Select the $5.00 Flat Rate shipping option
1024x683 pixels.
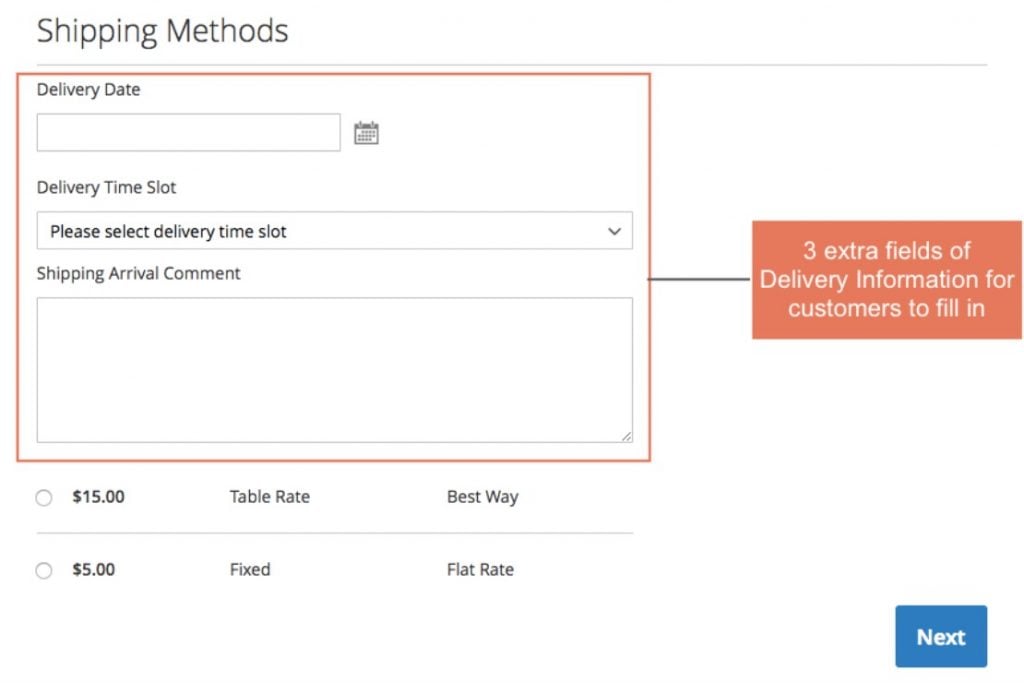point(43,570)
